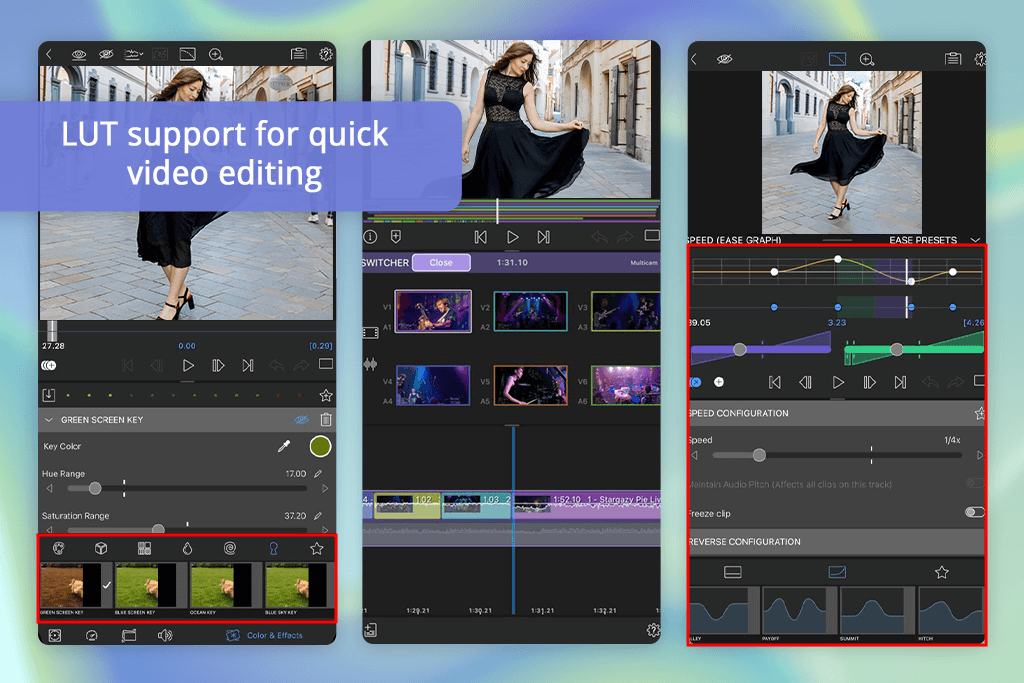Viewport: 1024px width, 683px height.
Task: Go back using chevron in speed screen
Action: [x=694, y=59]
